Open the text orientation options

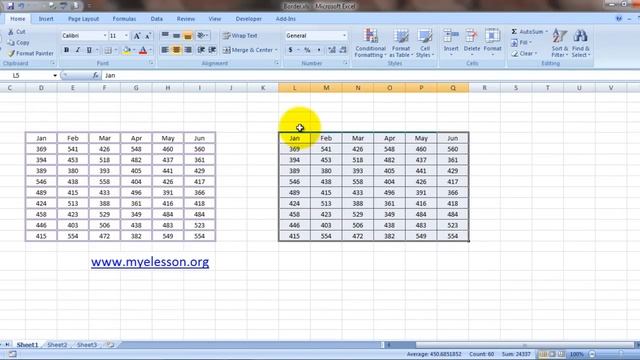tap(202, 36)
